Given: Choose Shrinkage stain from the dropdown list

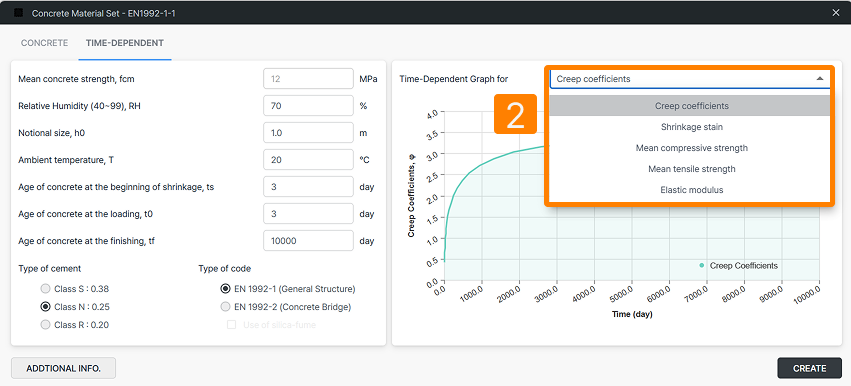Looking at the screenshot, I should point(691,127).
